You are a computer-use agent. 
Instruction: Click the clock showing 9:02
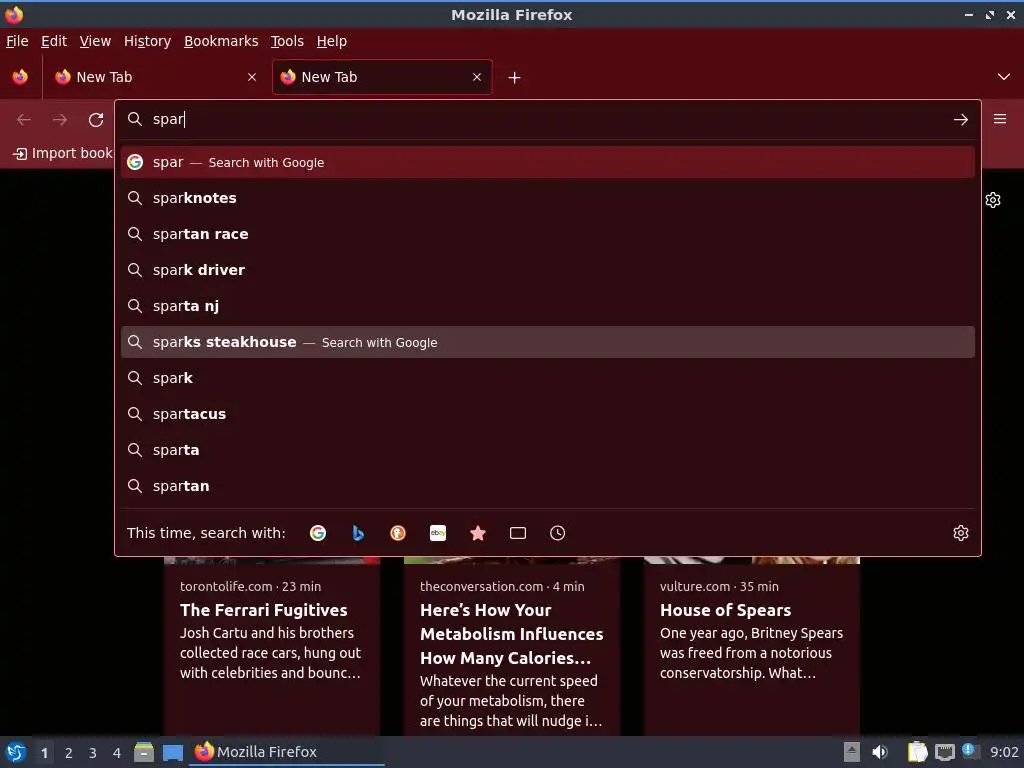[1004, 752]
